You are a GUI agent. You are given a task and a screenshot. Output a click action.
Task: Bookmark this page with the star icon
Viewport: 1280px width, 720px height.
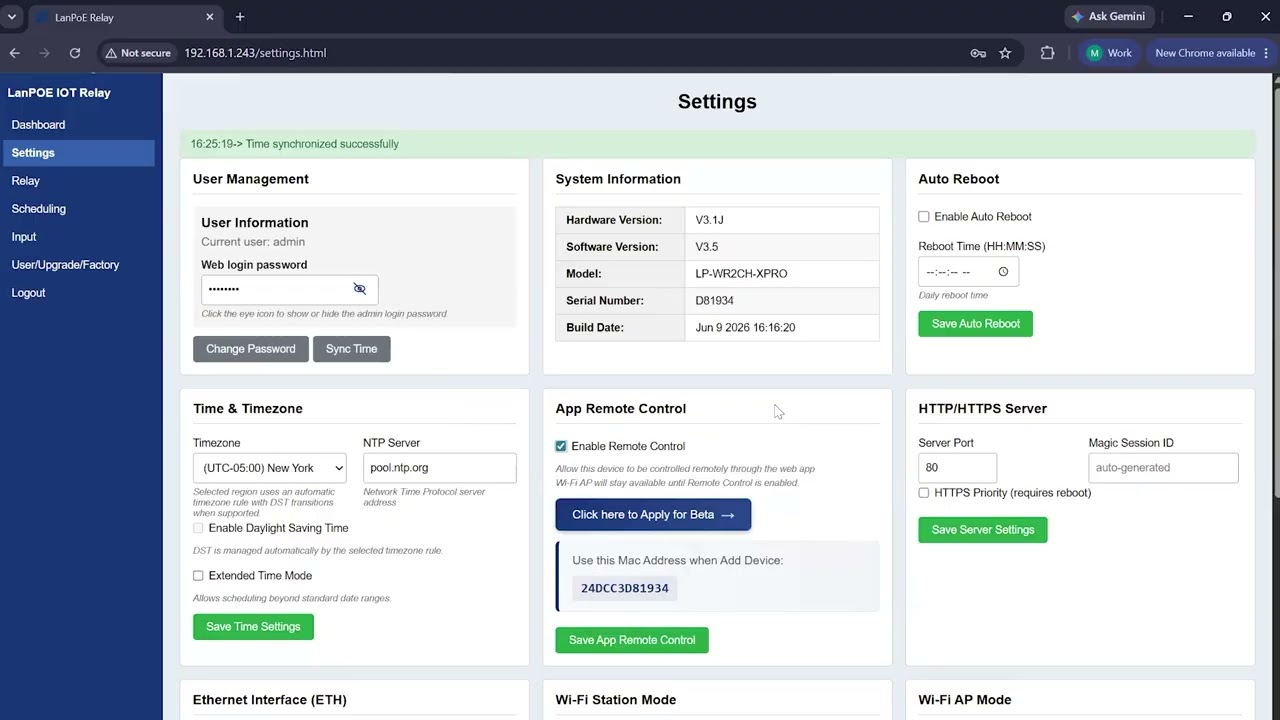click(x=1005, y=53)
